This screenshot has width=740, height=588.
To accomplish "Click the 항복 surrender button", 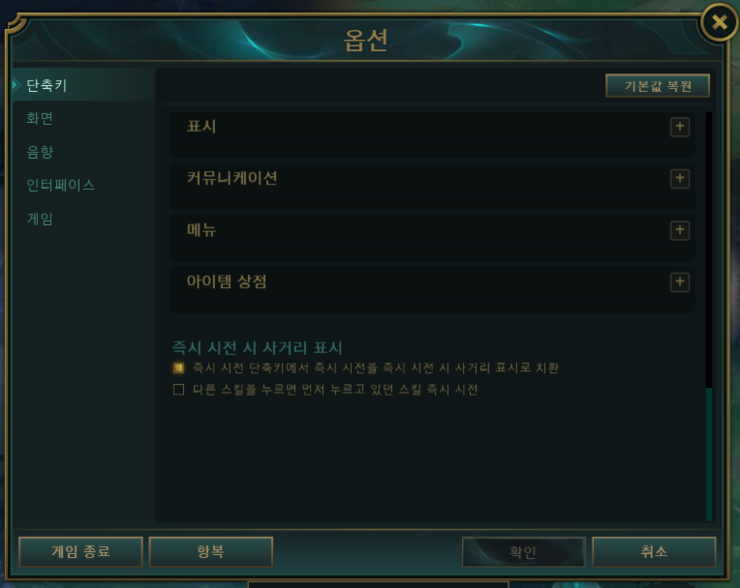I will (x=210, y=551).
